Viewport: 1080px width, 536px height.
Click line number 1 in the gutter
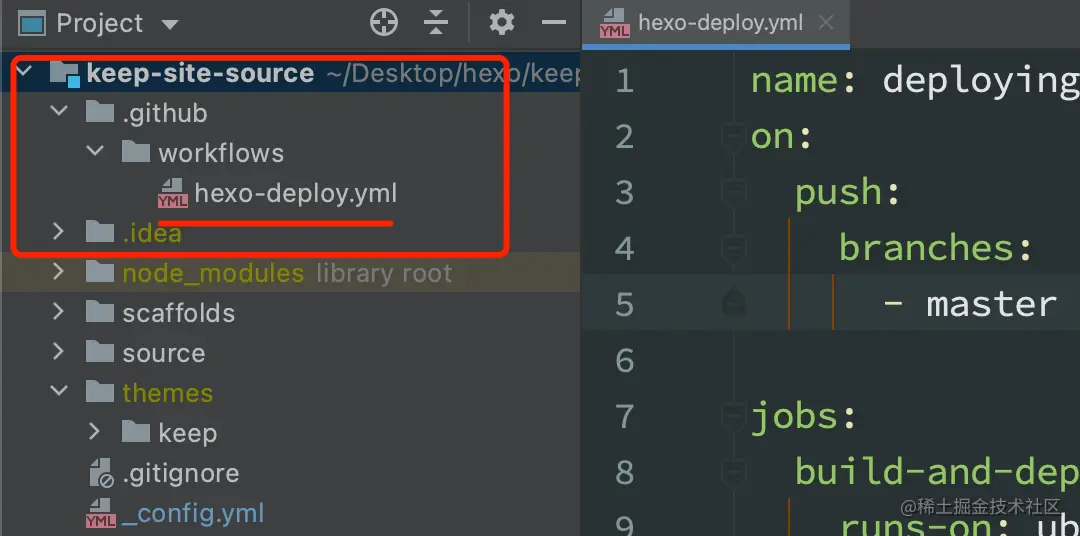[625, 81]
